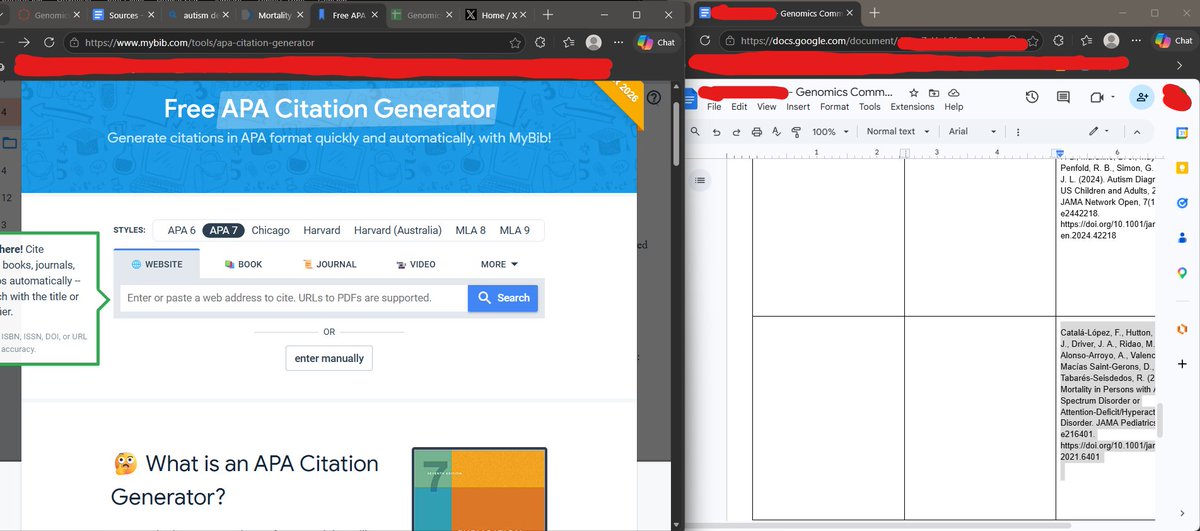The height and width of the screenshot is (531, 1200).
Task: Open the Arial font dropdown
Action: 972,131
